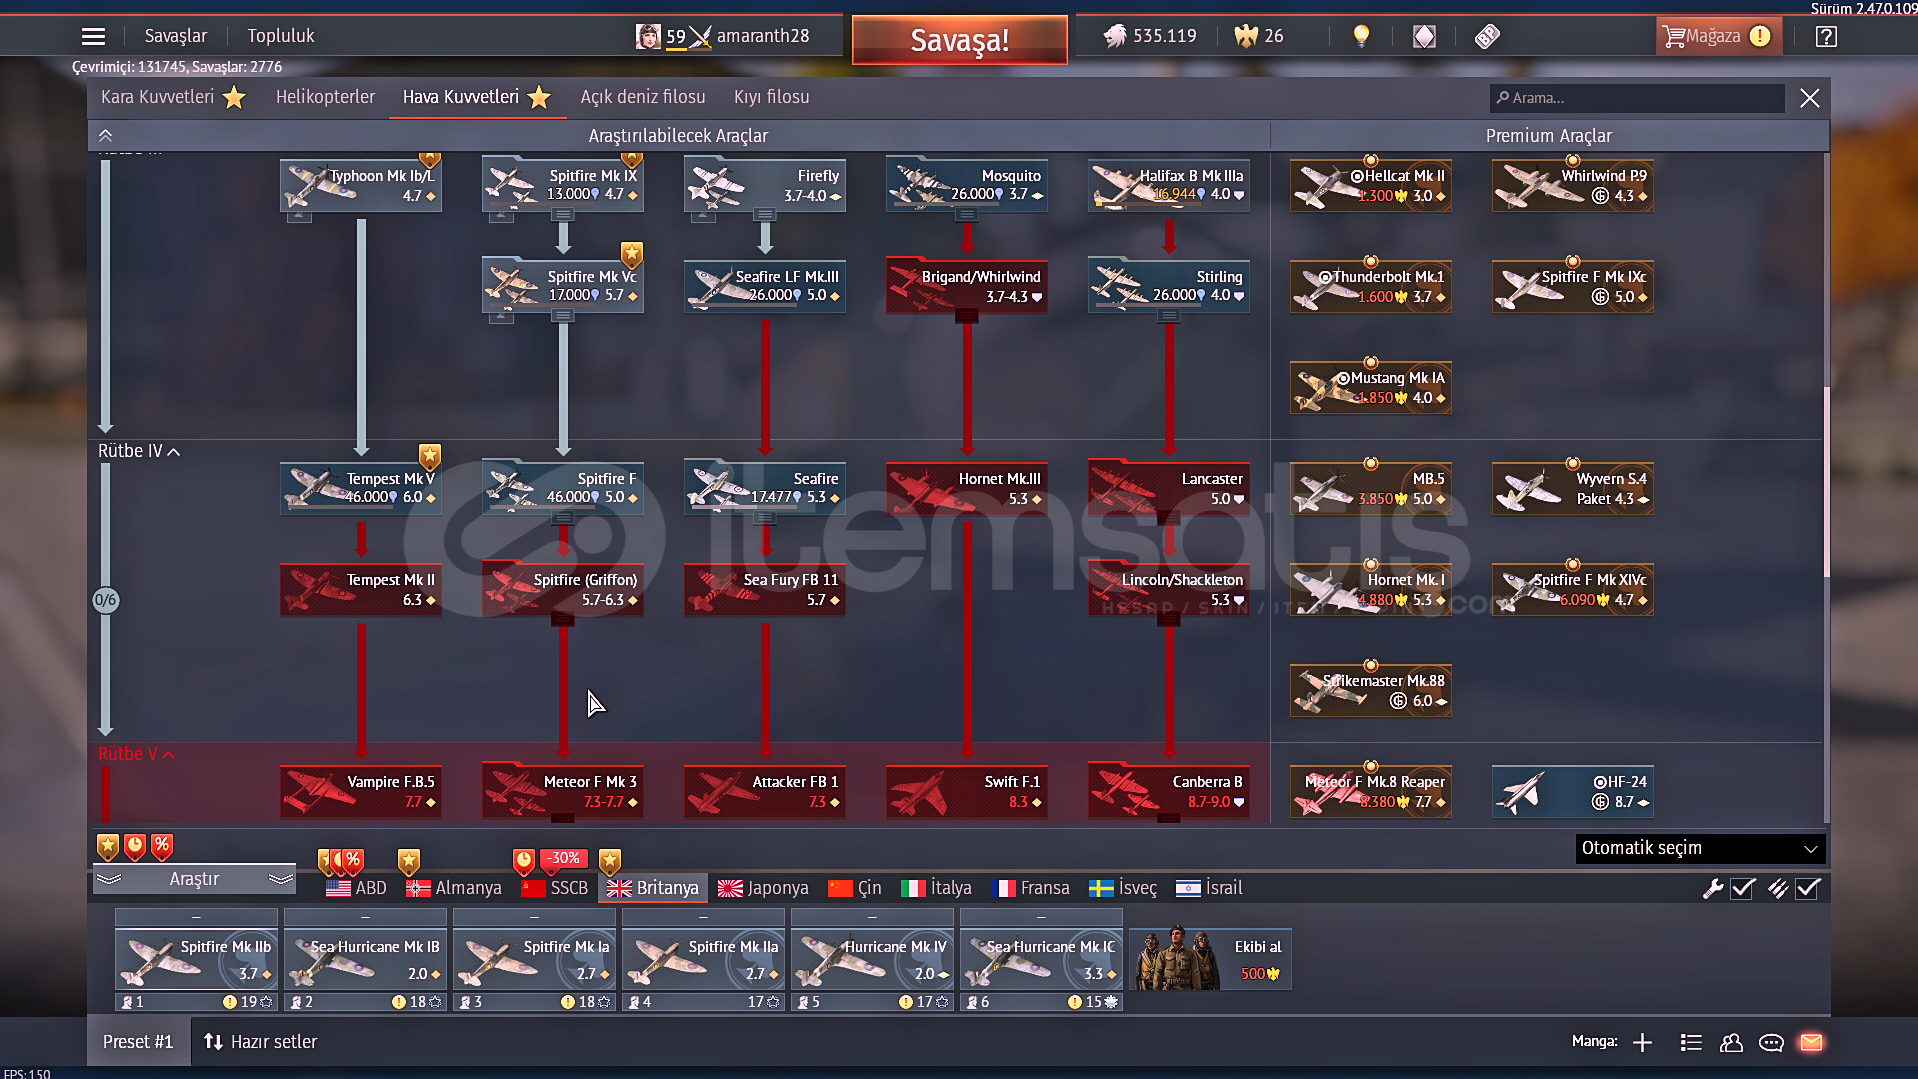Select the Almanya nation
This screenshot has height=1079, width=1918.
pos(454,888)
